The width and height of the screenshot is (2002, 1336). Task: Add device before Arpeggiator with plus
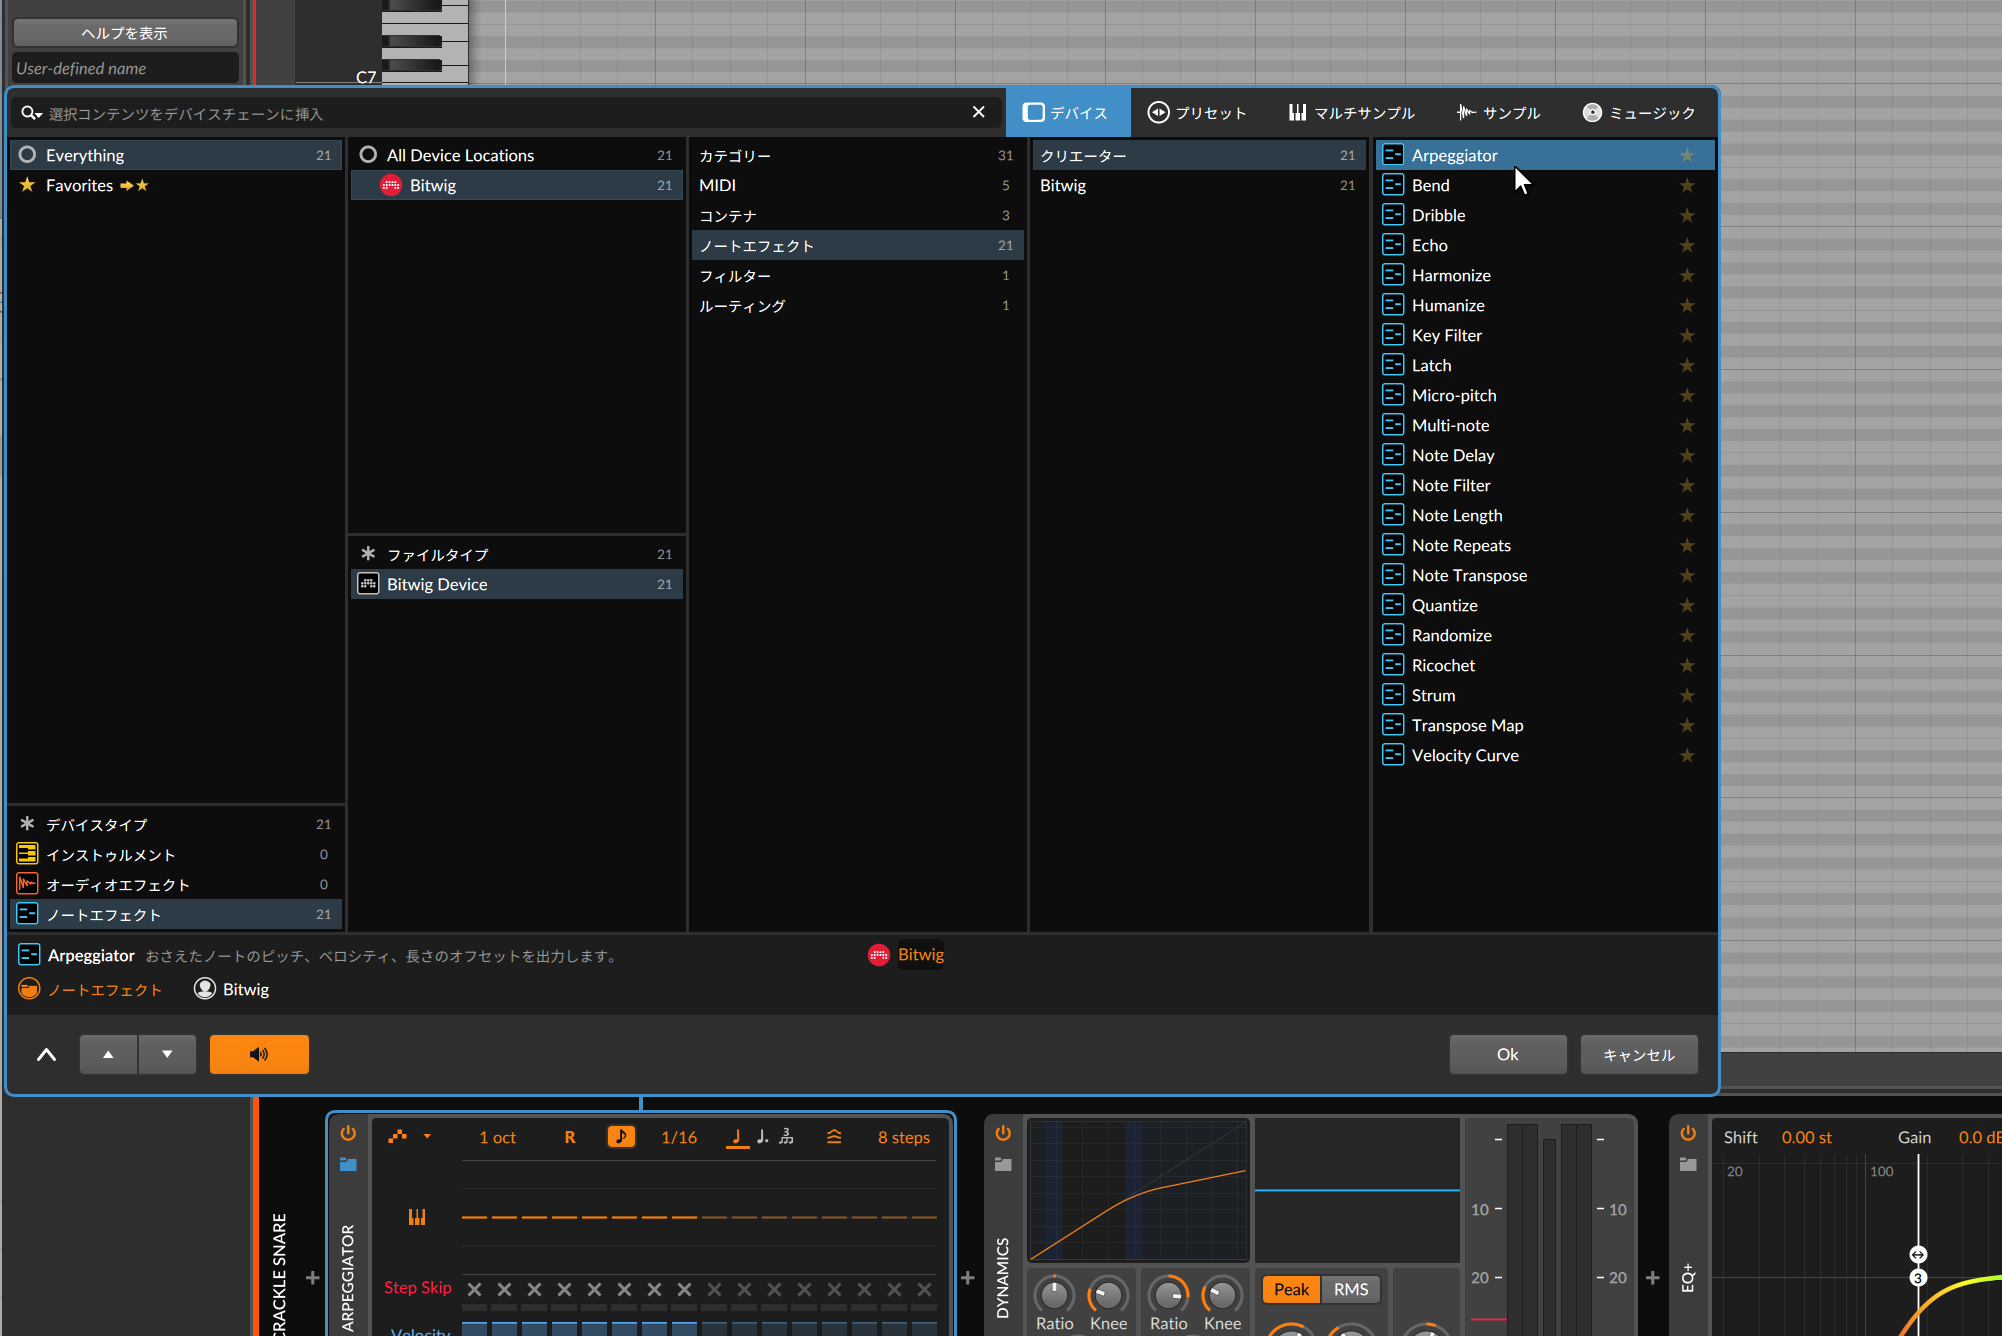click(x=312, y=1277)
